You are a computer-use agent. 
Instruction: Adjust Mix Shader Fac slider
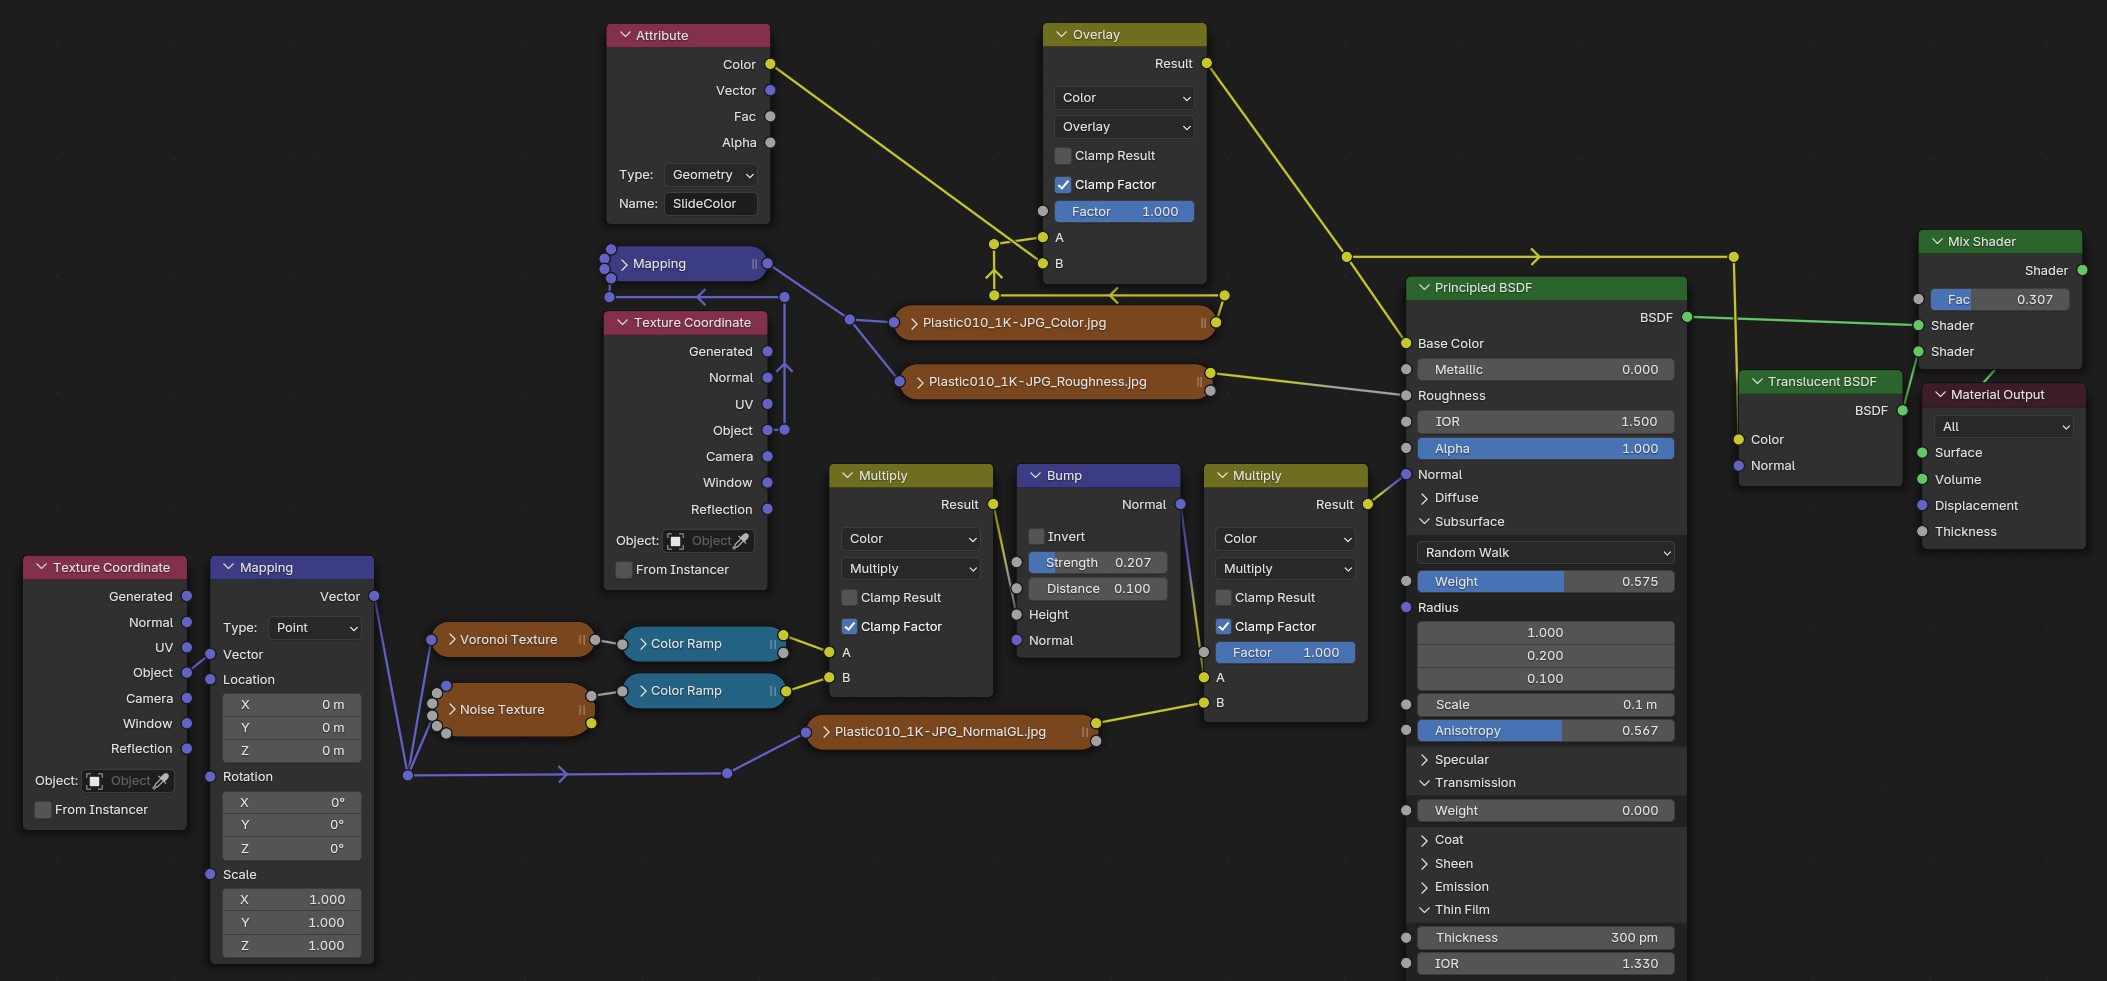tap(2000, 300)
